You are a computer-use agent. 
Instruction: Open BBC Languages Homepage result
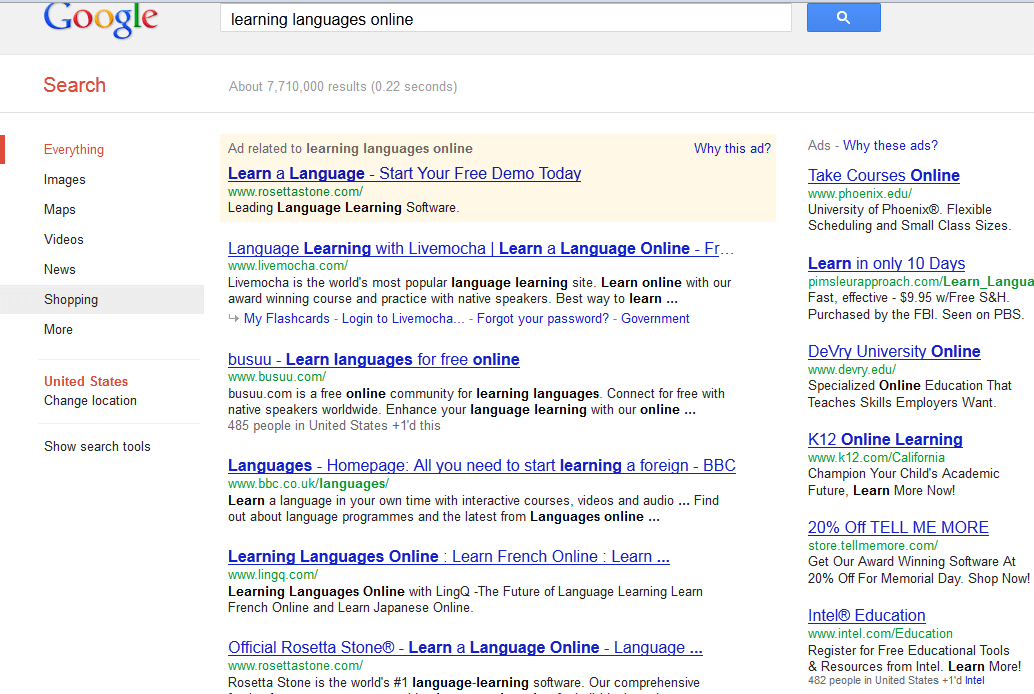[x=481, y=466]
